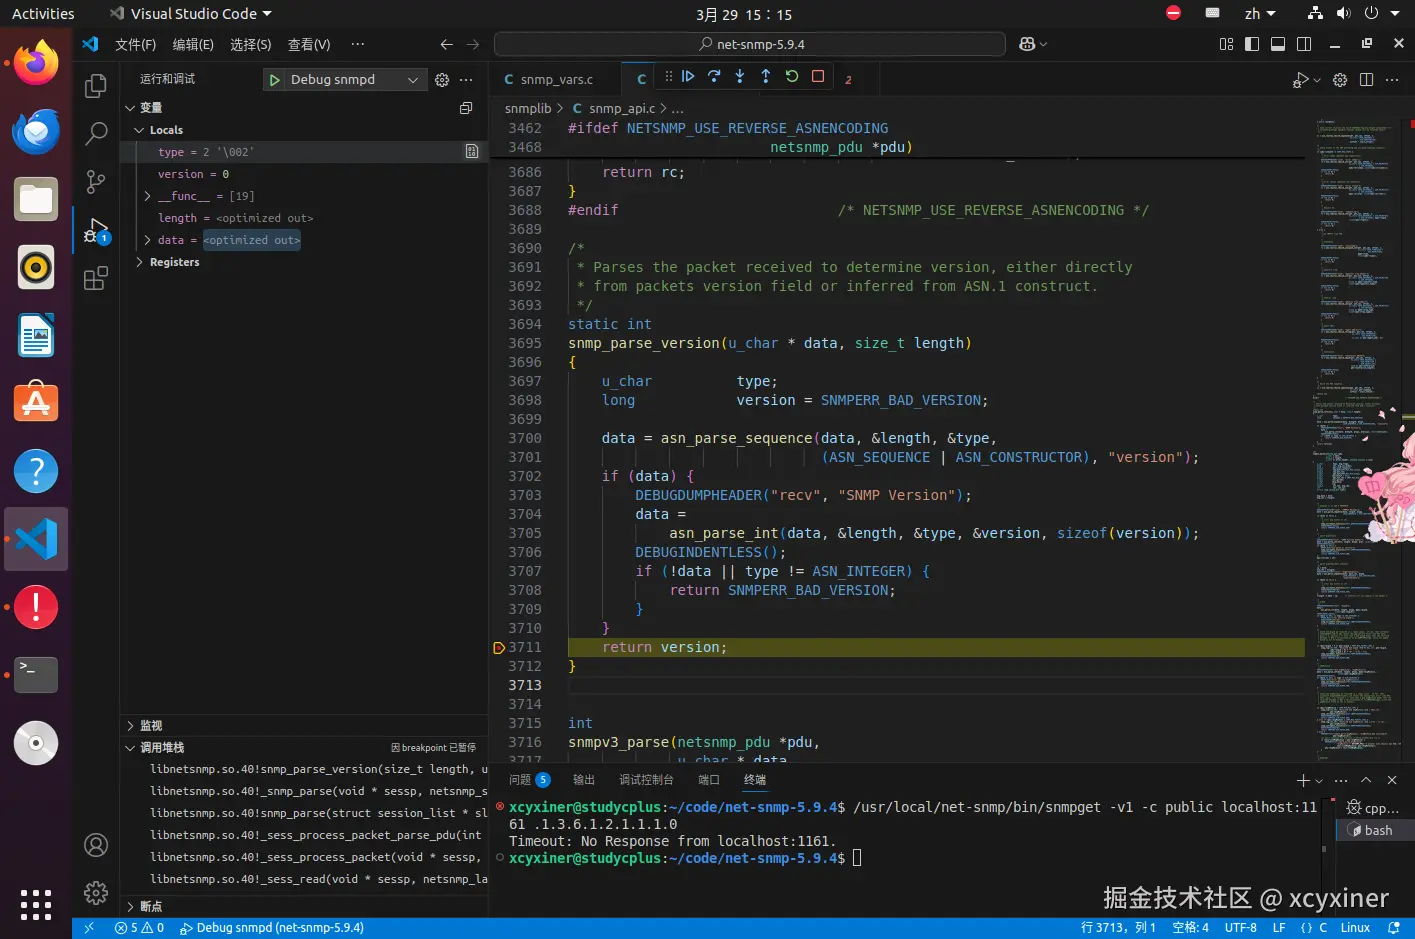
Task: Click the launch.json gear icon
Action: coord(442,80)
